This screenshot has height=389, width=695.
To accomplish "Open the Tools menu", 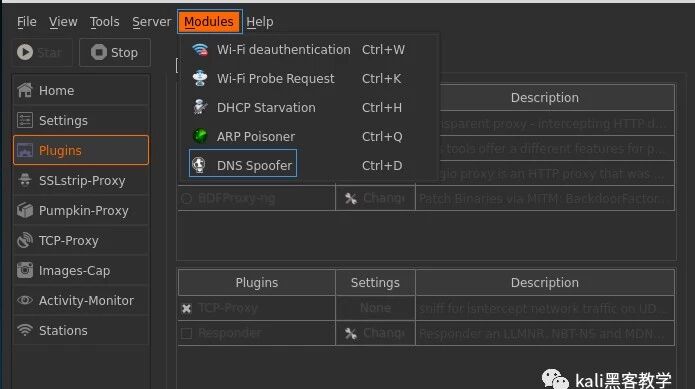I will (x=105, y=22).
